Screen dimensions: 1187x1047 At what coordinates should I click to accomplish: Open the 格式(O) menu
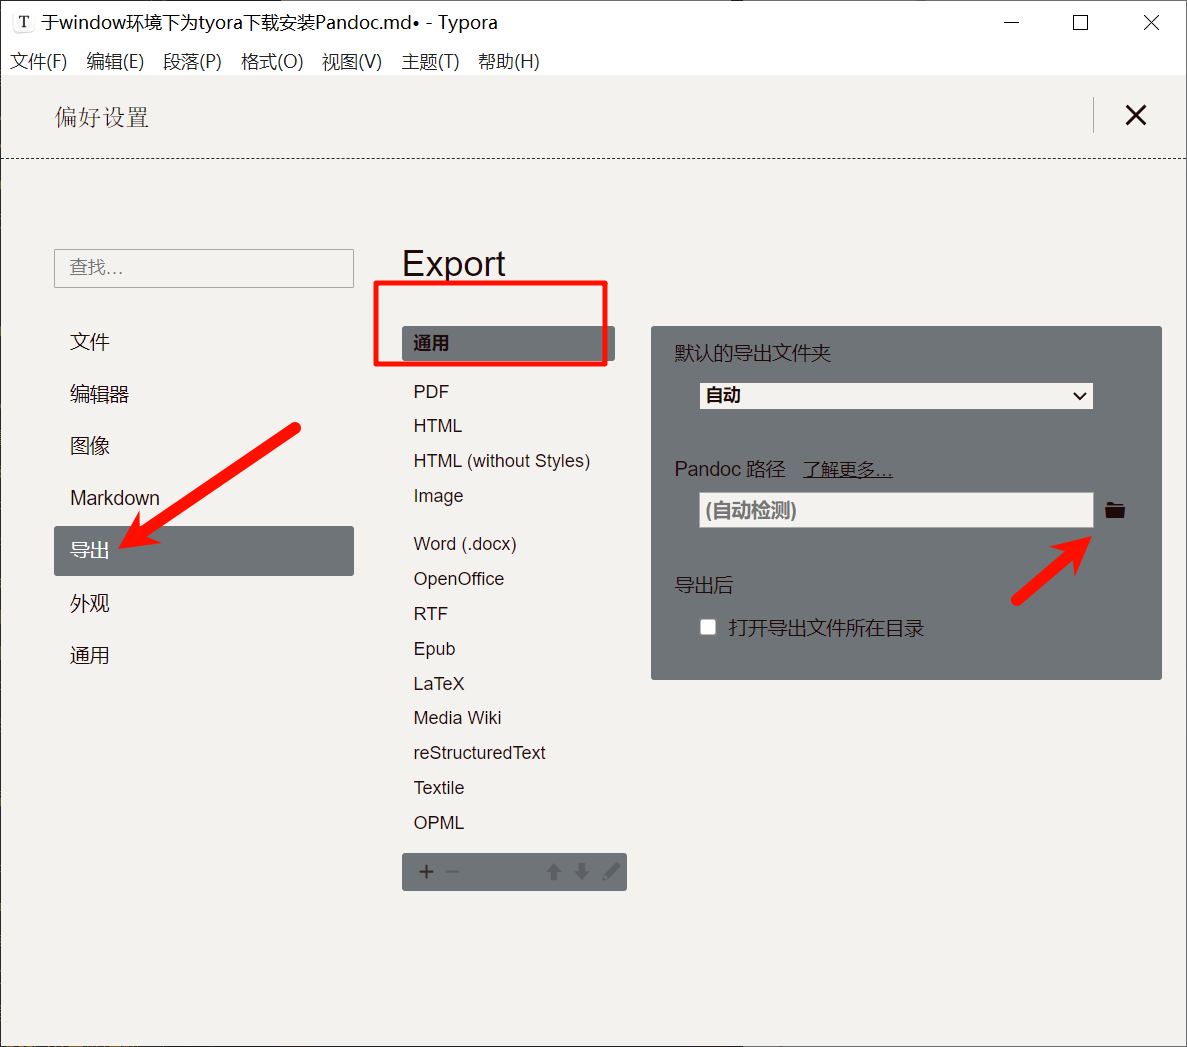(x=272, y=61)
